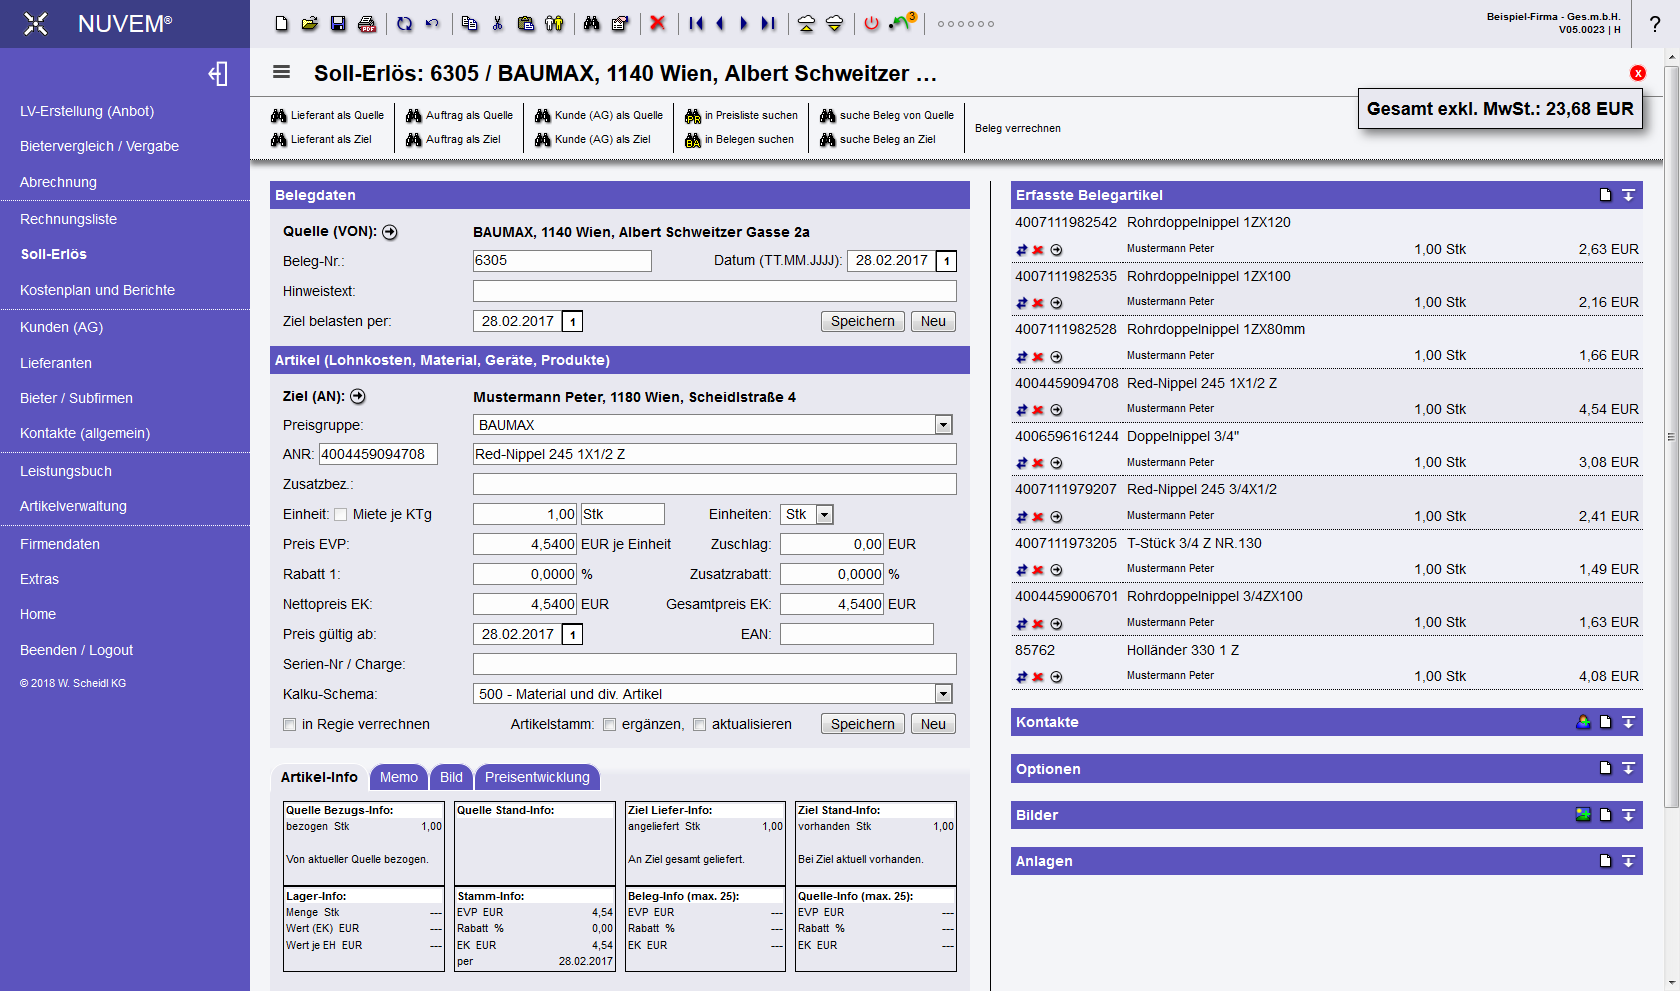Jump to last record arrow
Viewport: 1680px width, 991px height.
click(768, 23)
